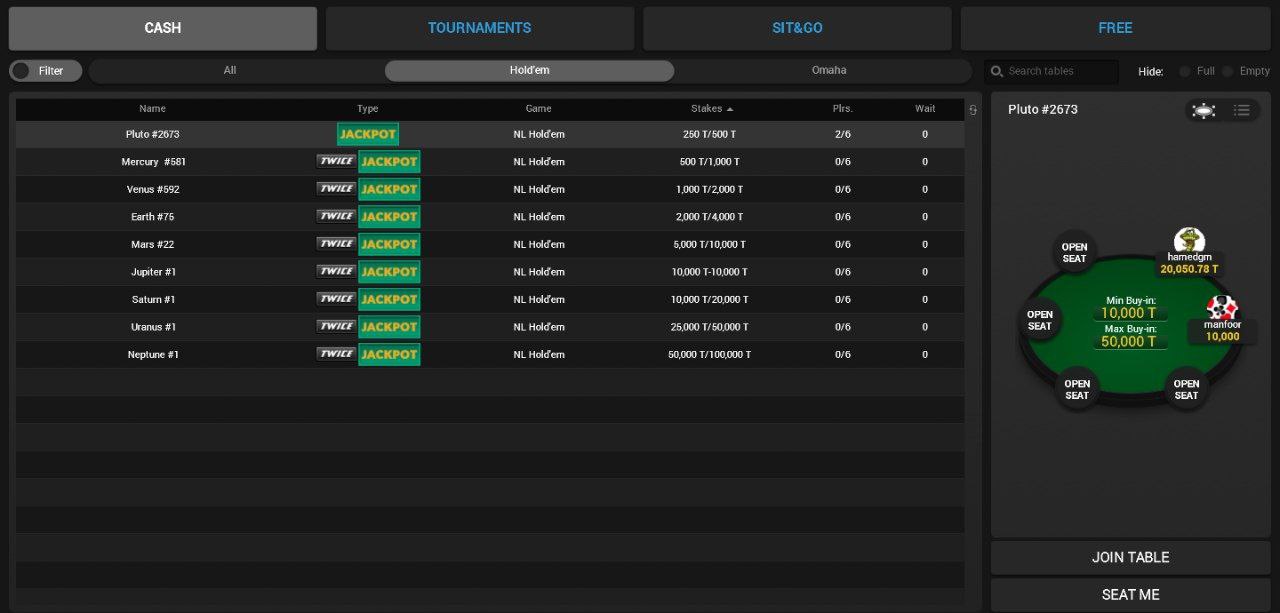
Task: Switch to player list view icon
Action: click(x=1241, y=110)
